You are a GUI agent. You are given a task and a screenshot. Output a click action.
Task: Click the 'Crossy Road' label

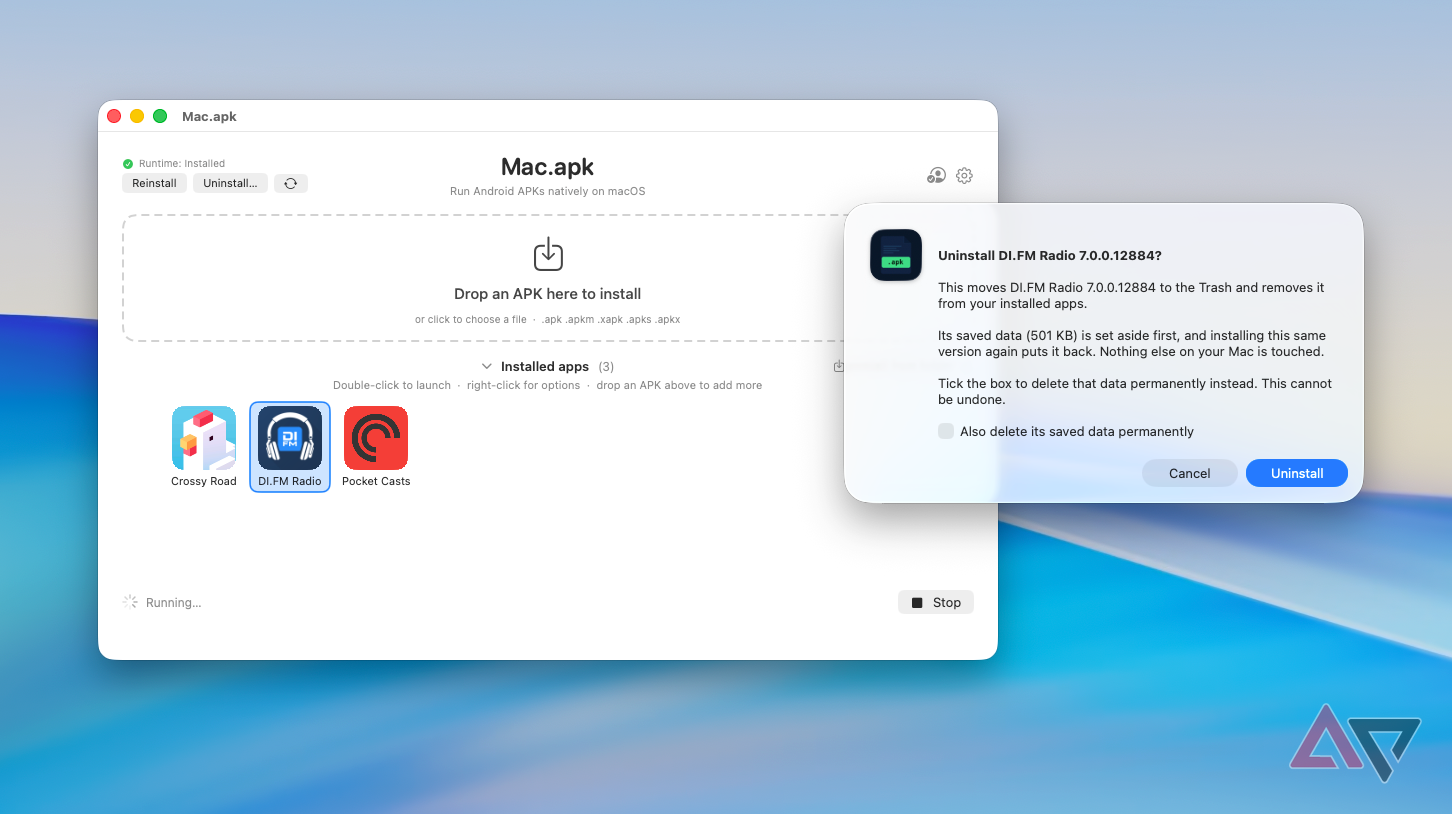[x=204, y=481]
